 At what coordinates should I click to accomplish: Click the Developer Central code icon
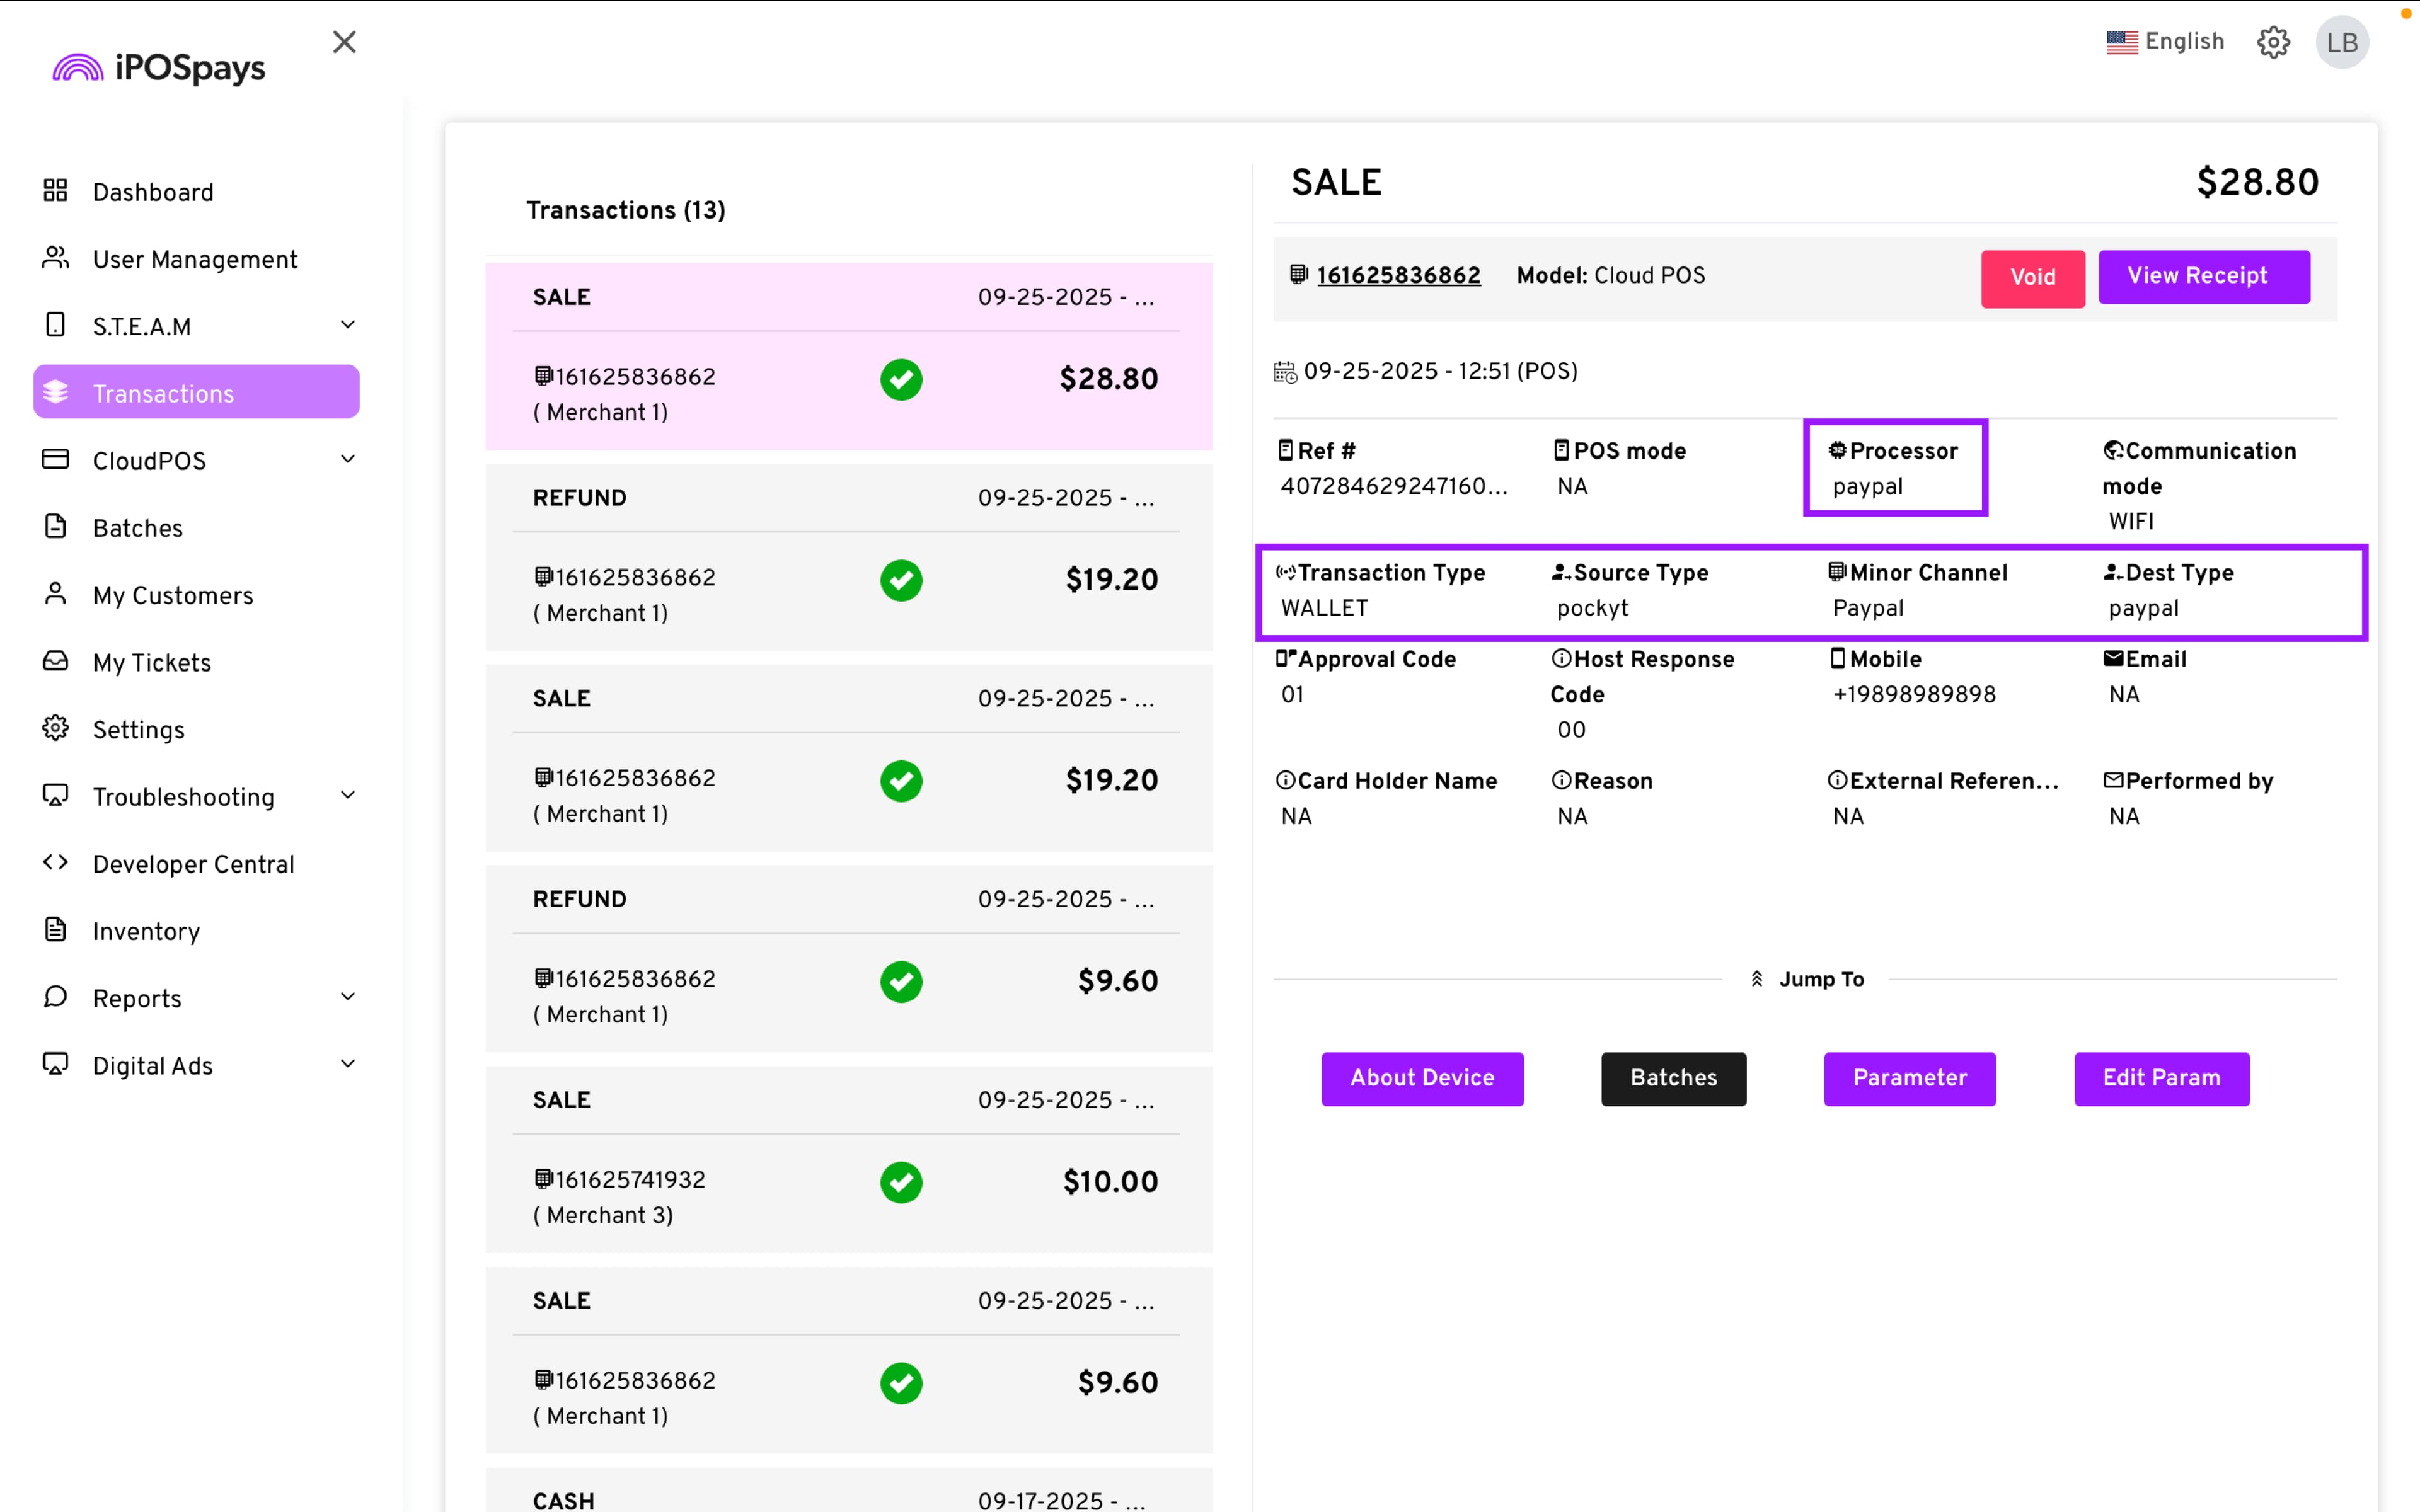(x=55, y=862)
